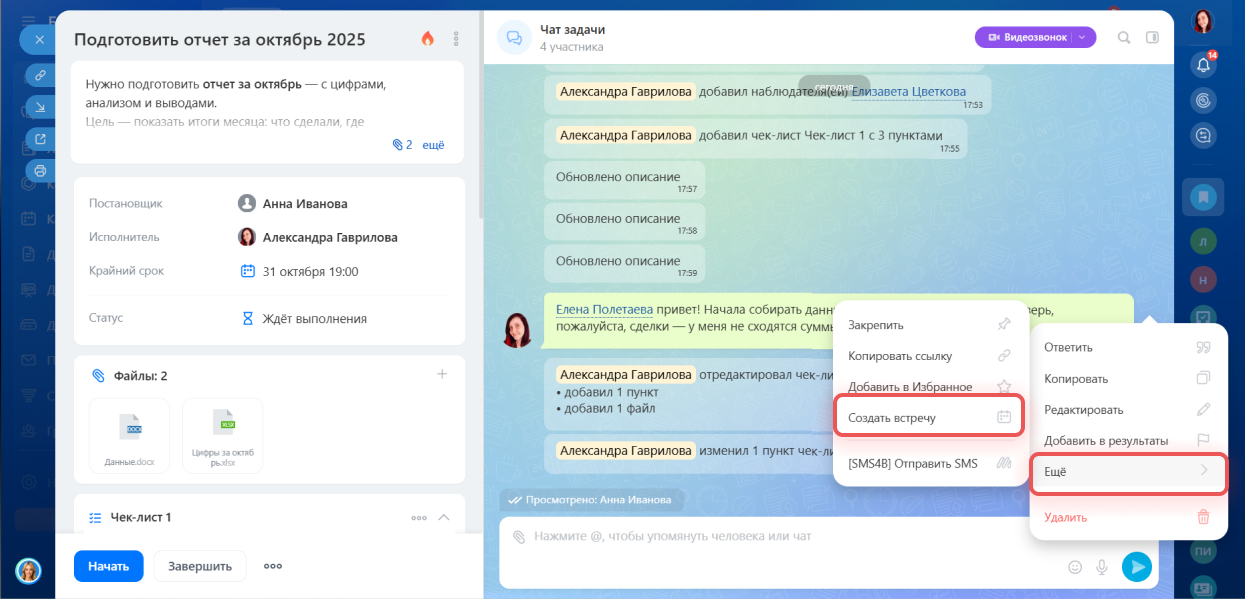Open the Данные.docx file thumbnail
Screen dimensions: 1245x599
130,436
